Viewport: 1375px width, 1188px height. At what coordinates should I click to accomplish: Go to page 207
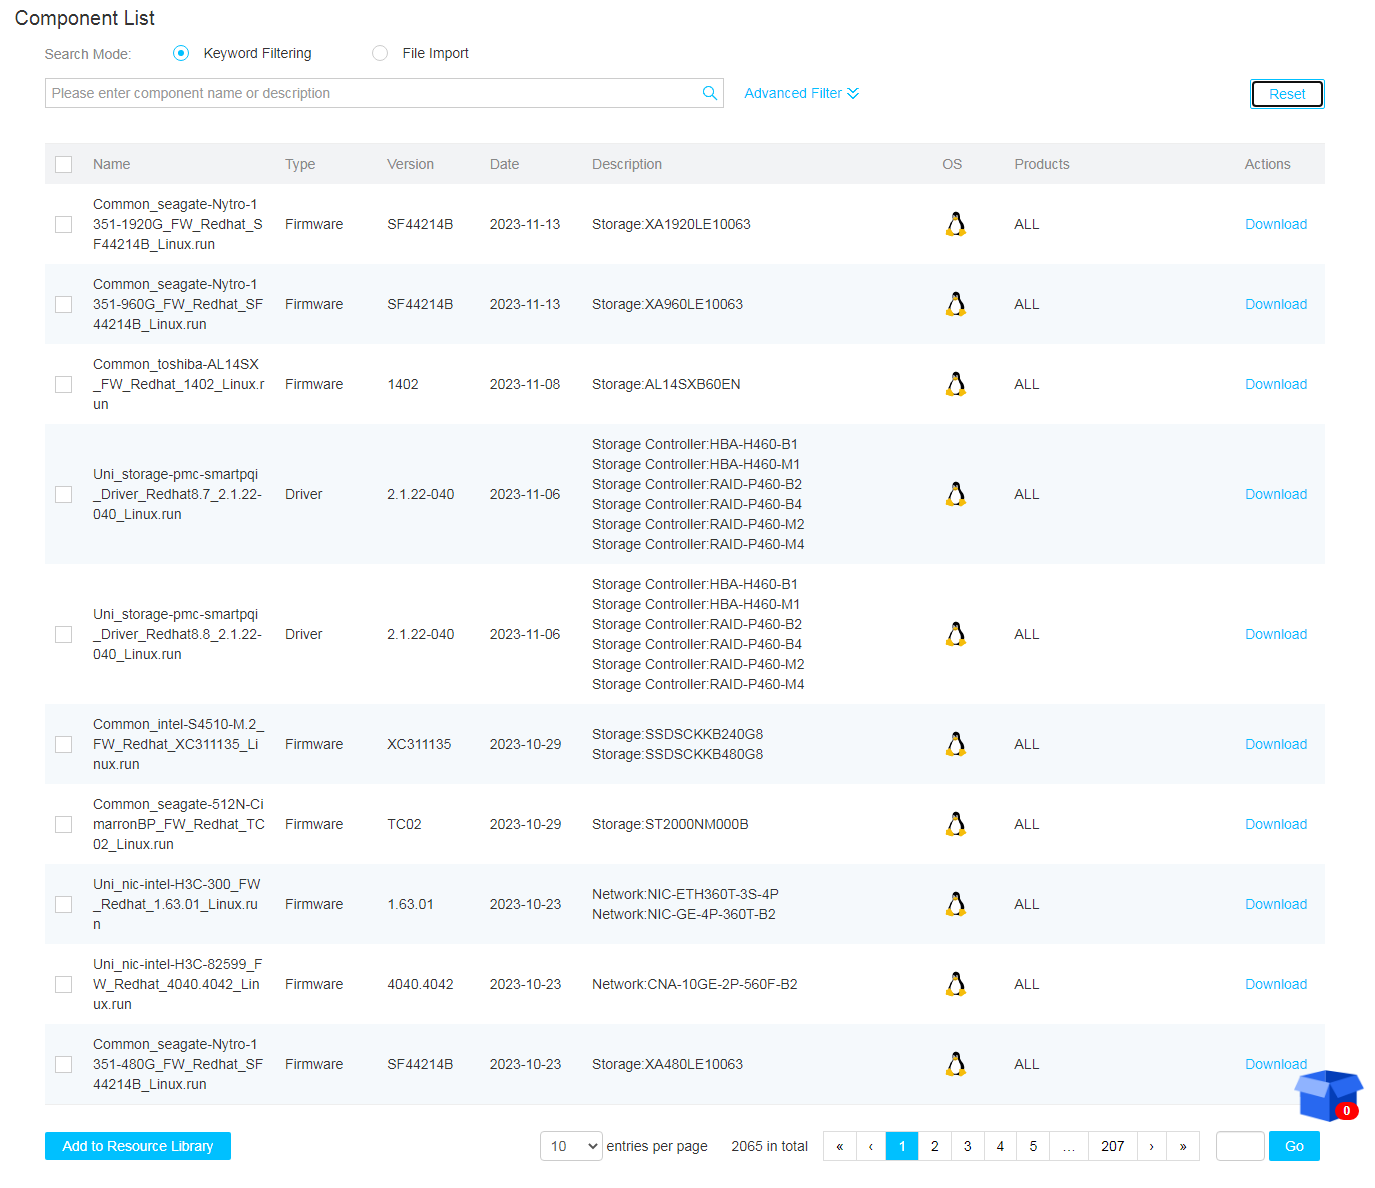(x=1112, y=1146)
